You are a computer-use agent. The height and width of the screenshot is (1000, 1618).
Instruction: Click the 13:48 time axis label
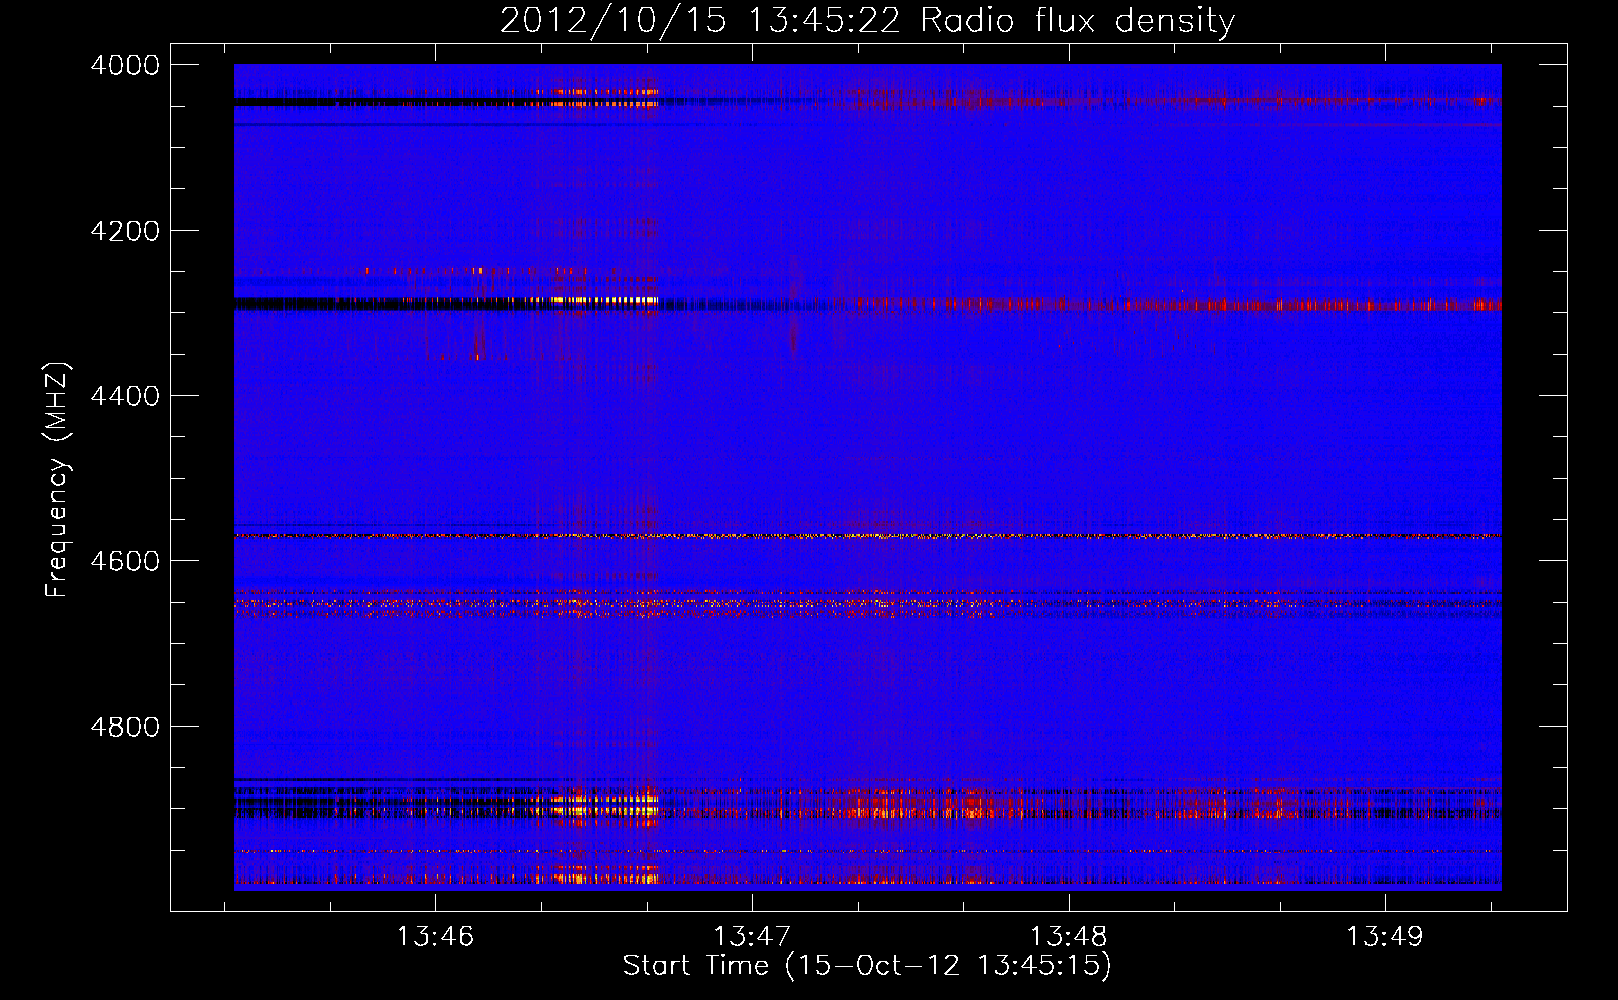click(1068, 937)
